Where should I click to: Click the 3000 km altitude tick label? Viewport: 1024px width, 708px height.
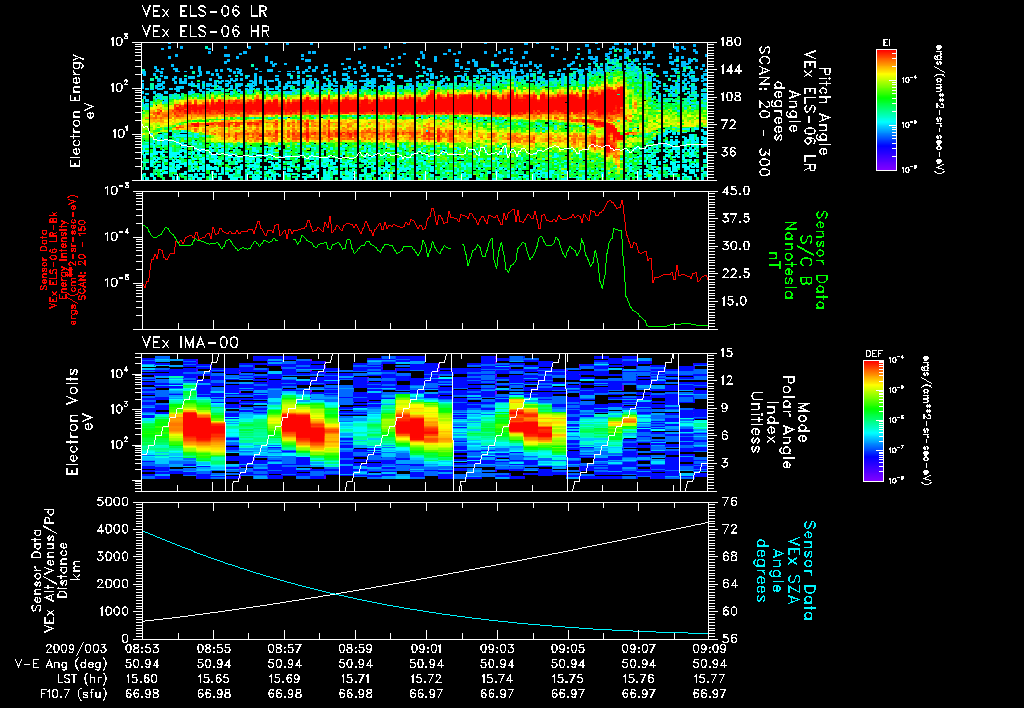113,556
